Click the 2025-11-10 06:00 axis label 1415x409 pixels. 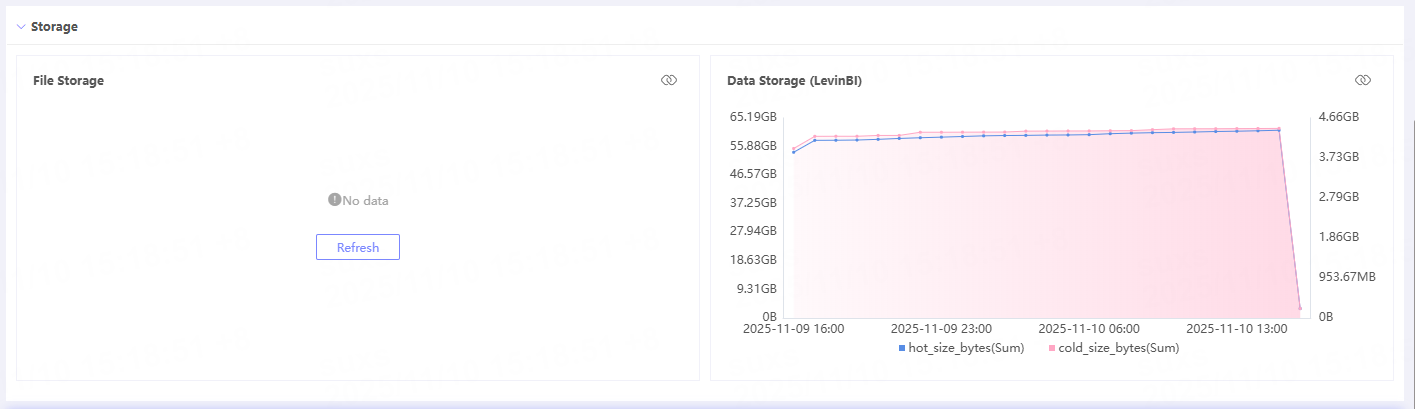[x=1088, y=328]
